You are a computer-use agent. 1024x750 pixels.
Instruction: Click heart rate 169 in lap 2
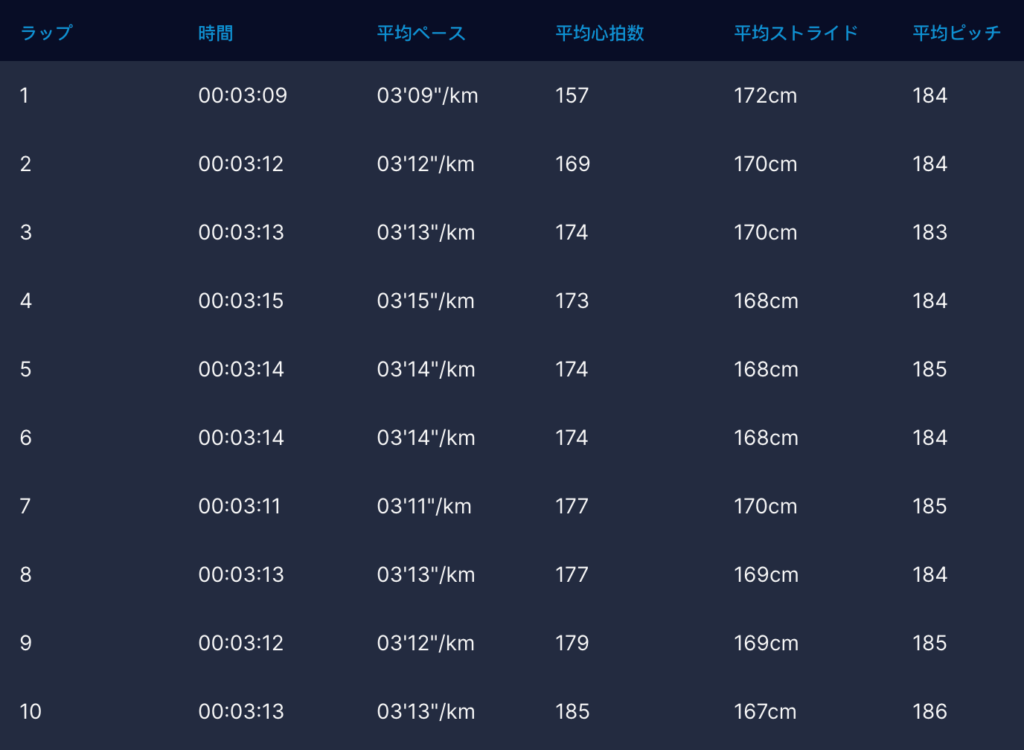coord(572,164)
